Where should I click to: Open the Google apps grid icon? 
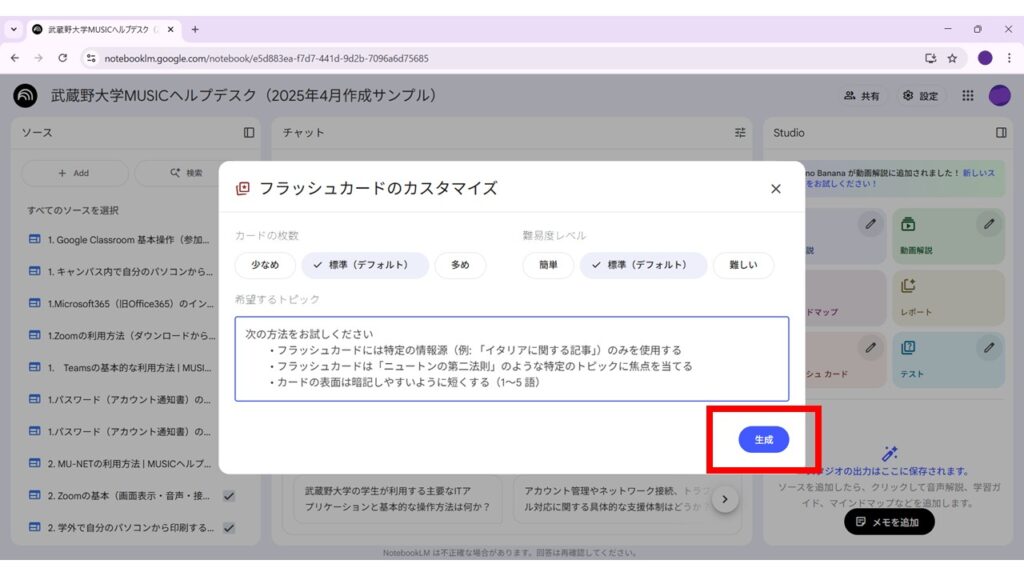(x=967, y=96)
